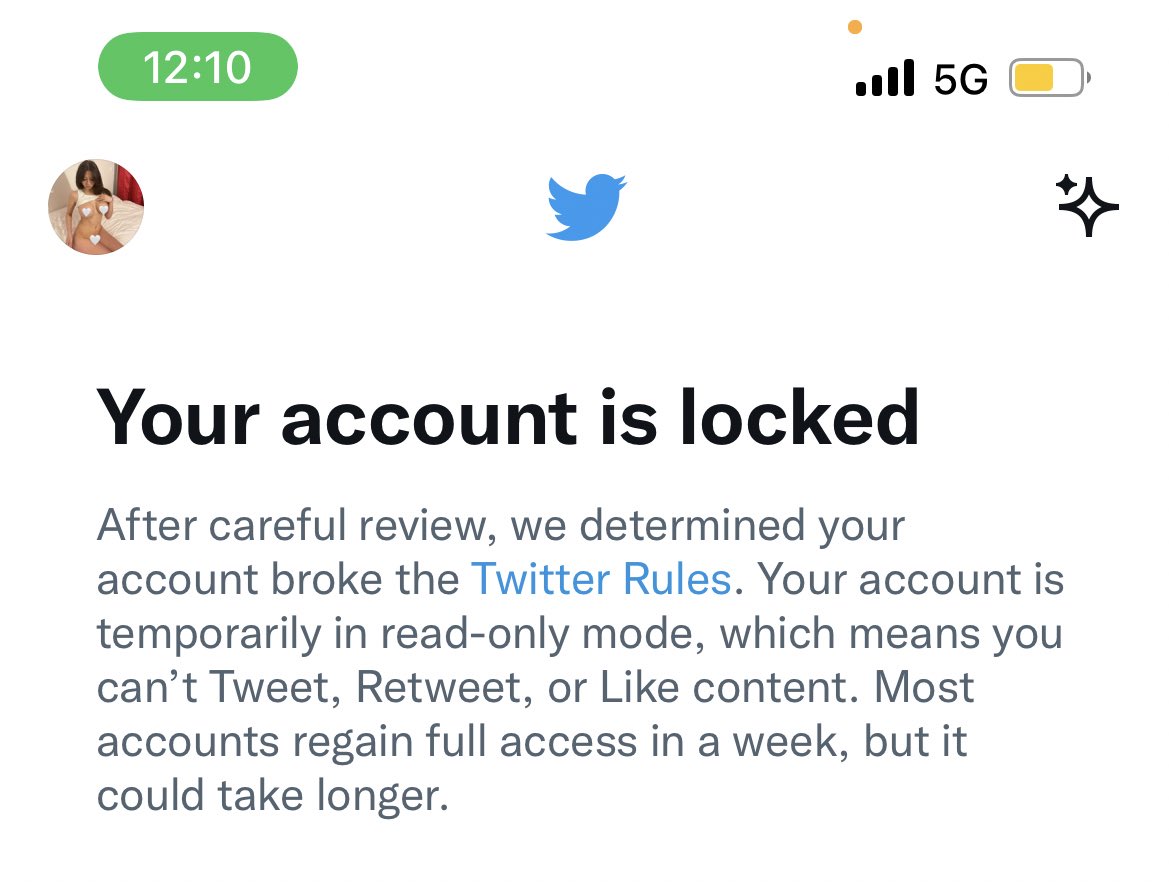Click the orange microphone indicator dot
This screenshot has width=1169, height=882.
[x=854, y=28]
